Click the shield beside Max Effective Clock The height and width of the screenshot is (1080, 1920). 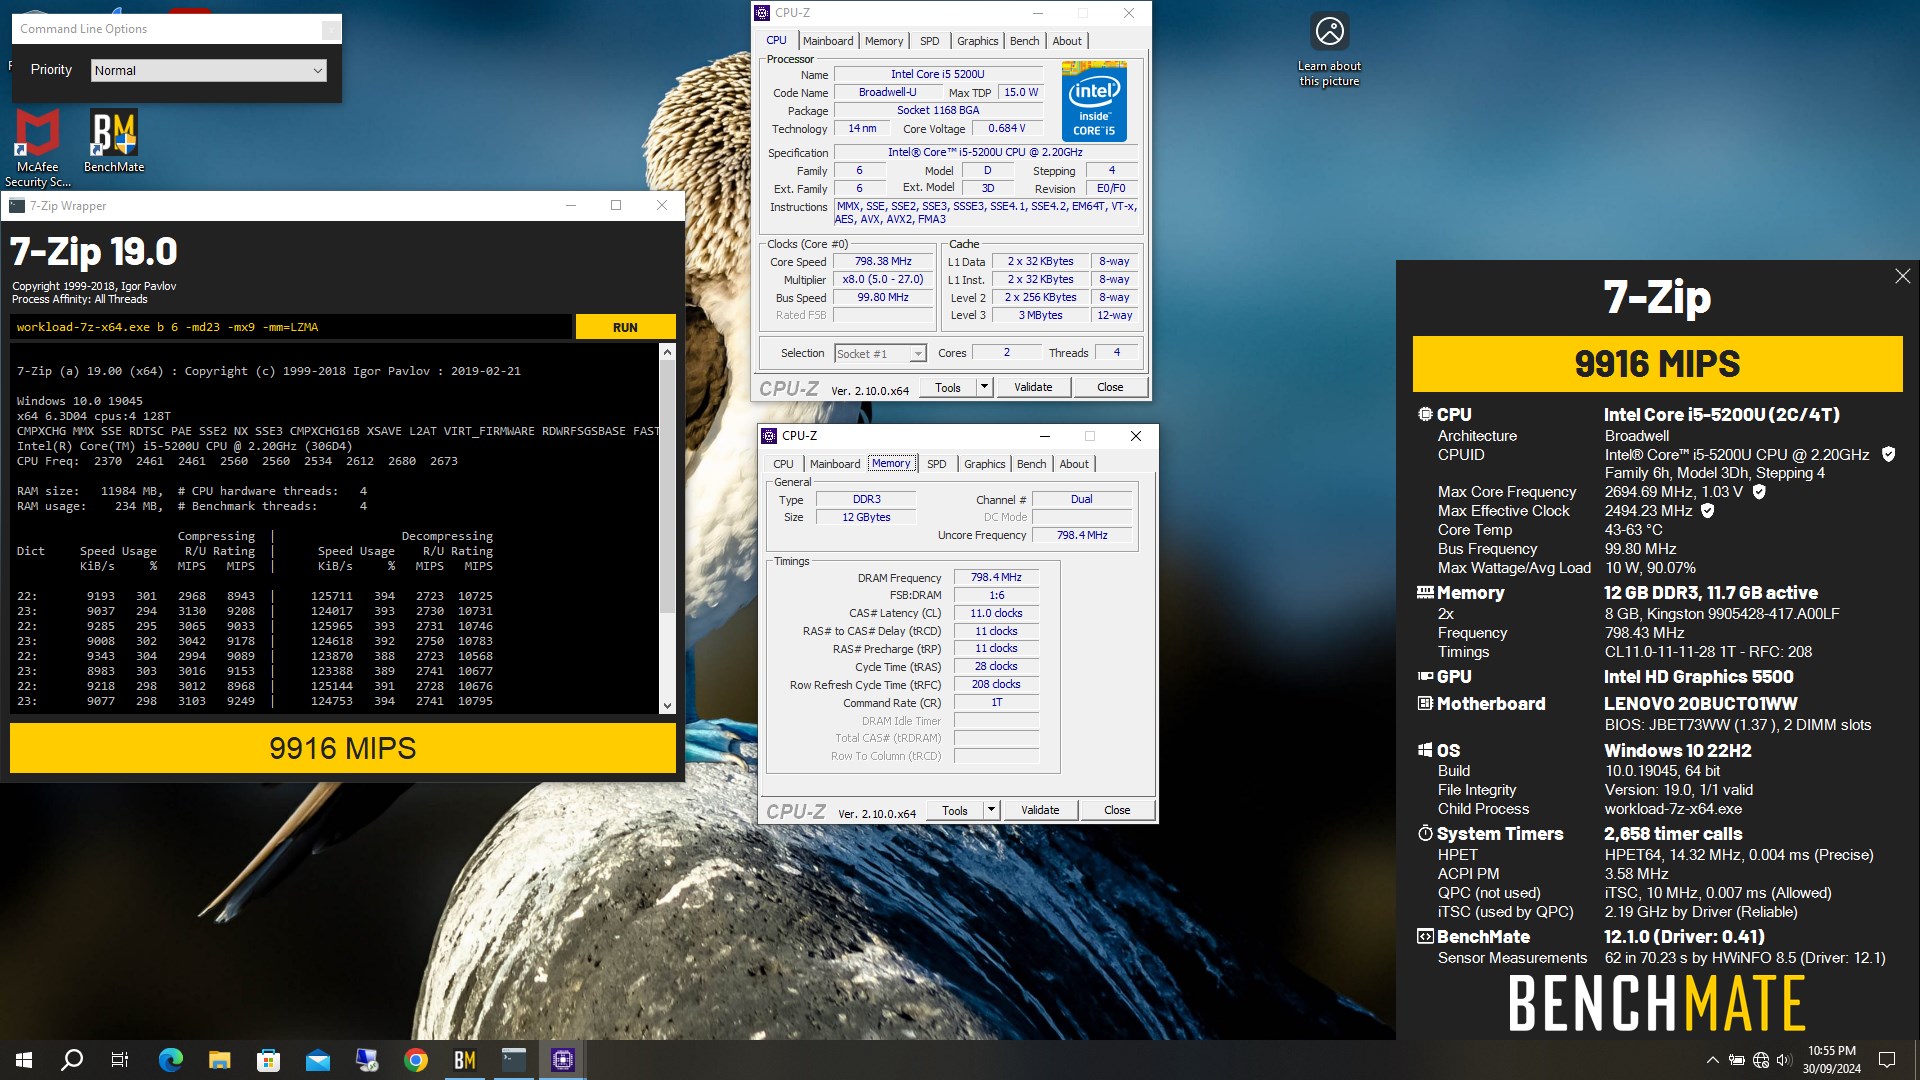click(x=1708, y=511)
